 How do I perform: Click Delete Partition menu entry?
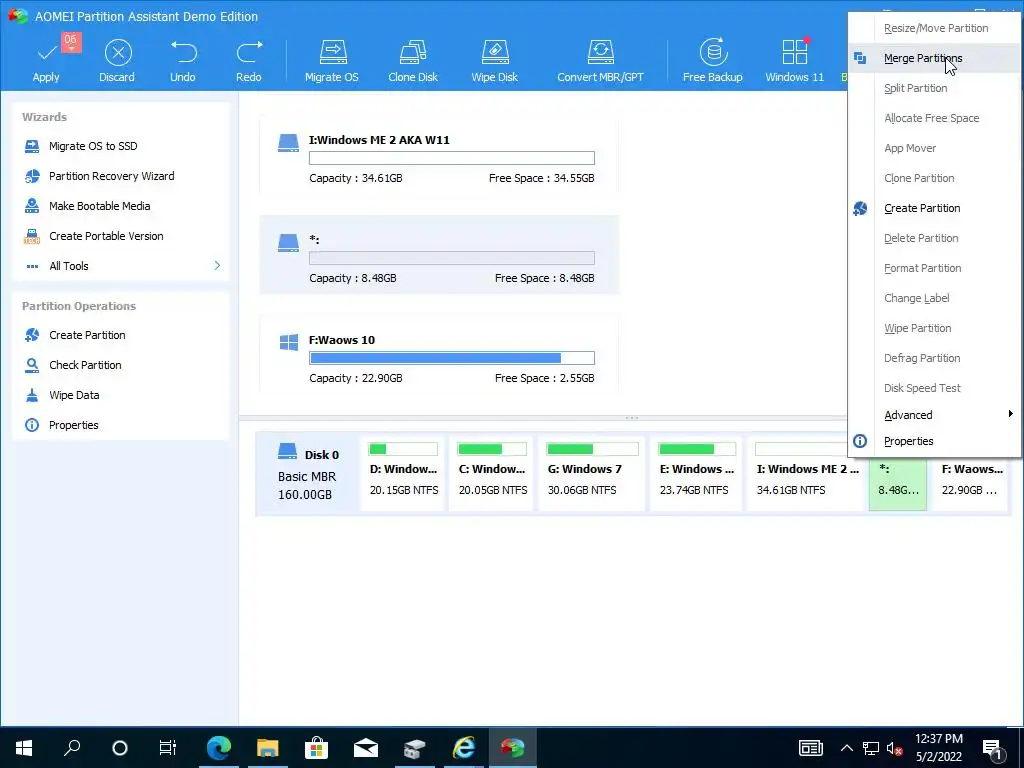pyautogui.click(x=934, y=238)
